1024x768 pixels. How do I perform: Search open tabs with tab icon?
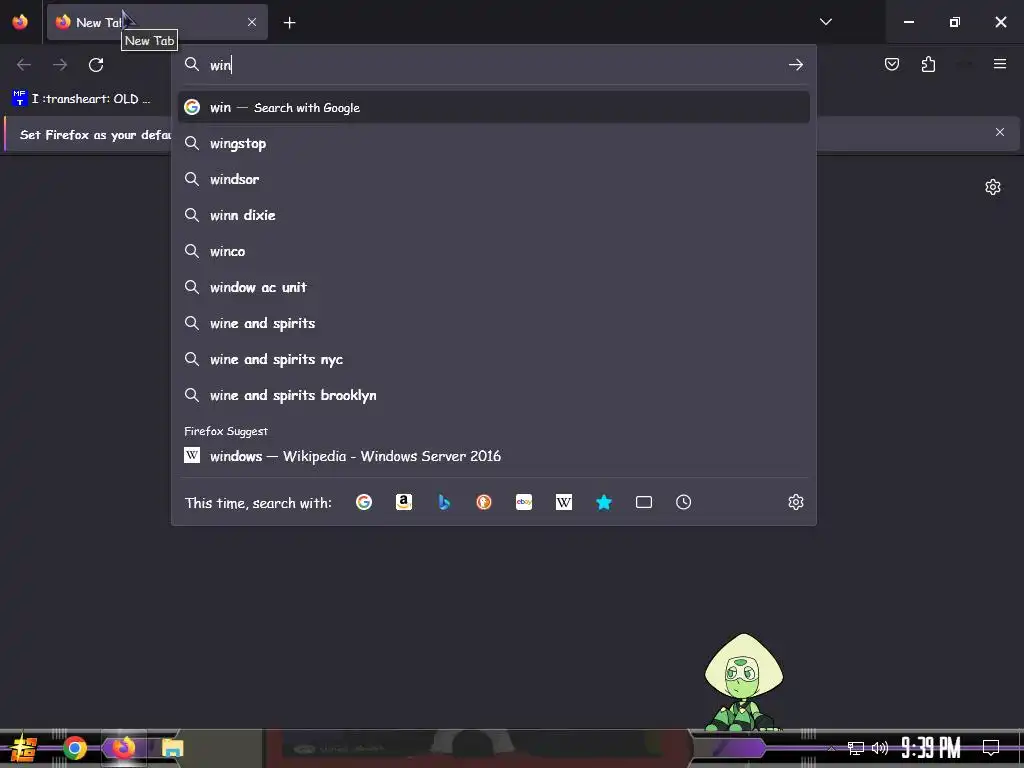coord(644,502)
